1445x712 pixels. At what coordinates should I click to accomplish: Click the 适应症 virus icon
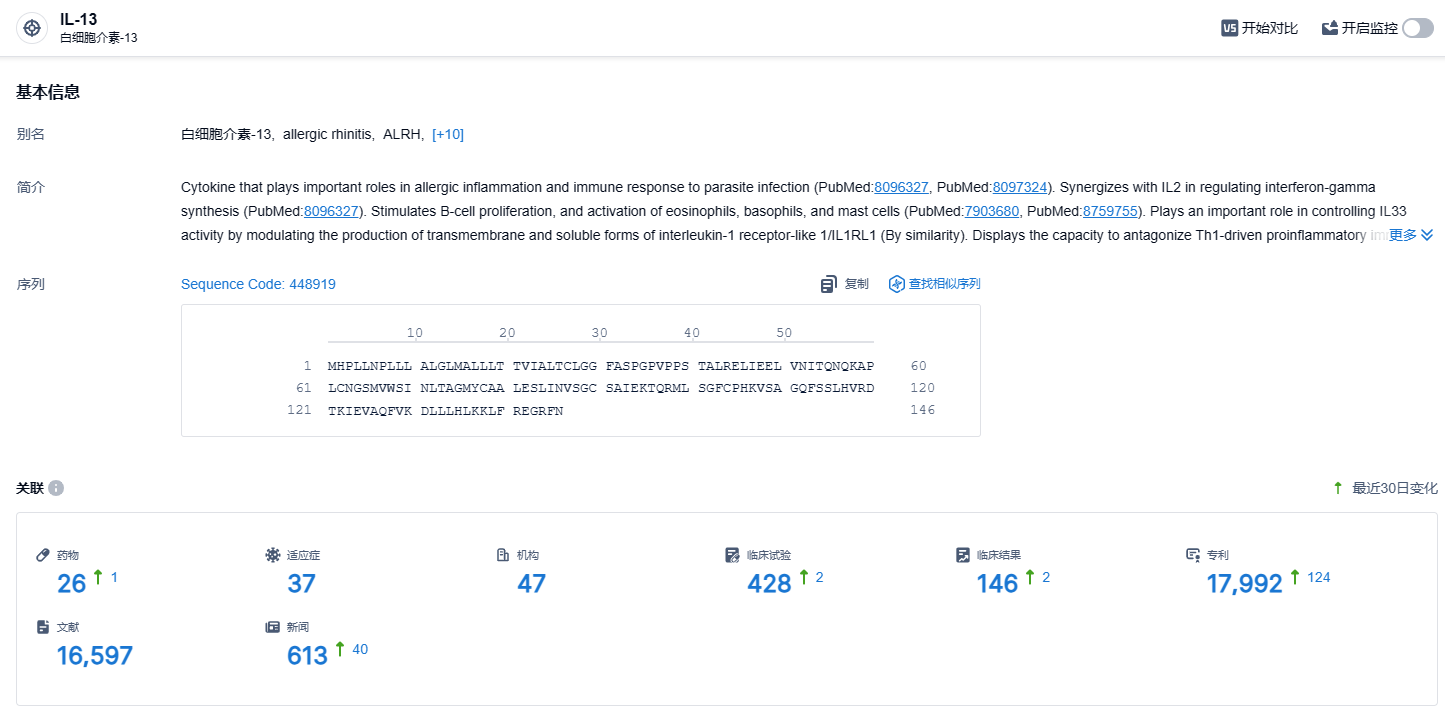point(272,555)
